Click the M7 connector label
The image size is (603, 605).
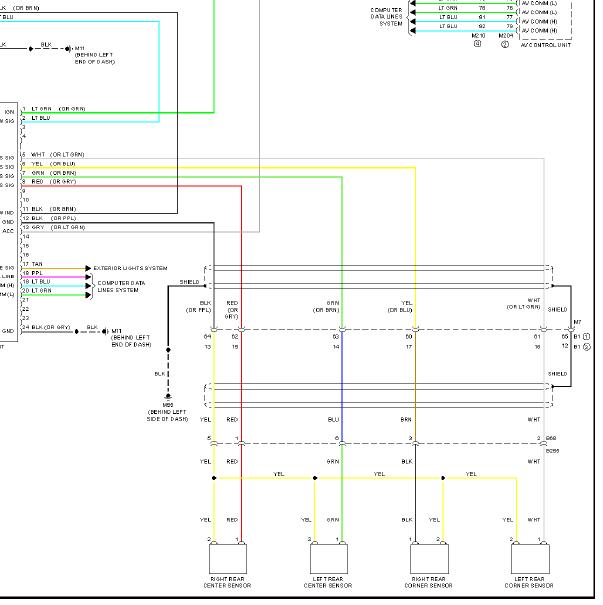pyautogui.click(x=577, y=322)
